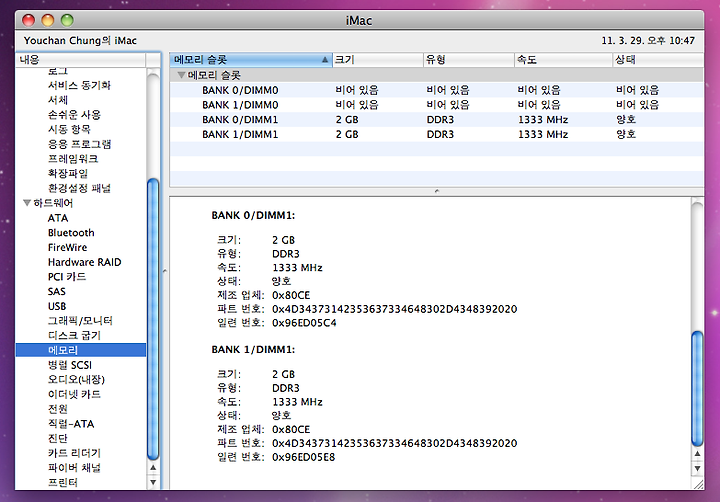Sort by the 메모리 슬롯 column header
The image size is (720, 502).
pos(251,60)
